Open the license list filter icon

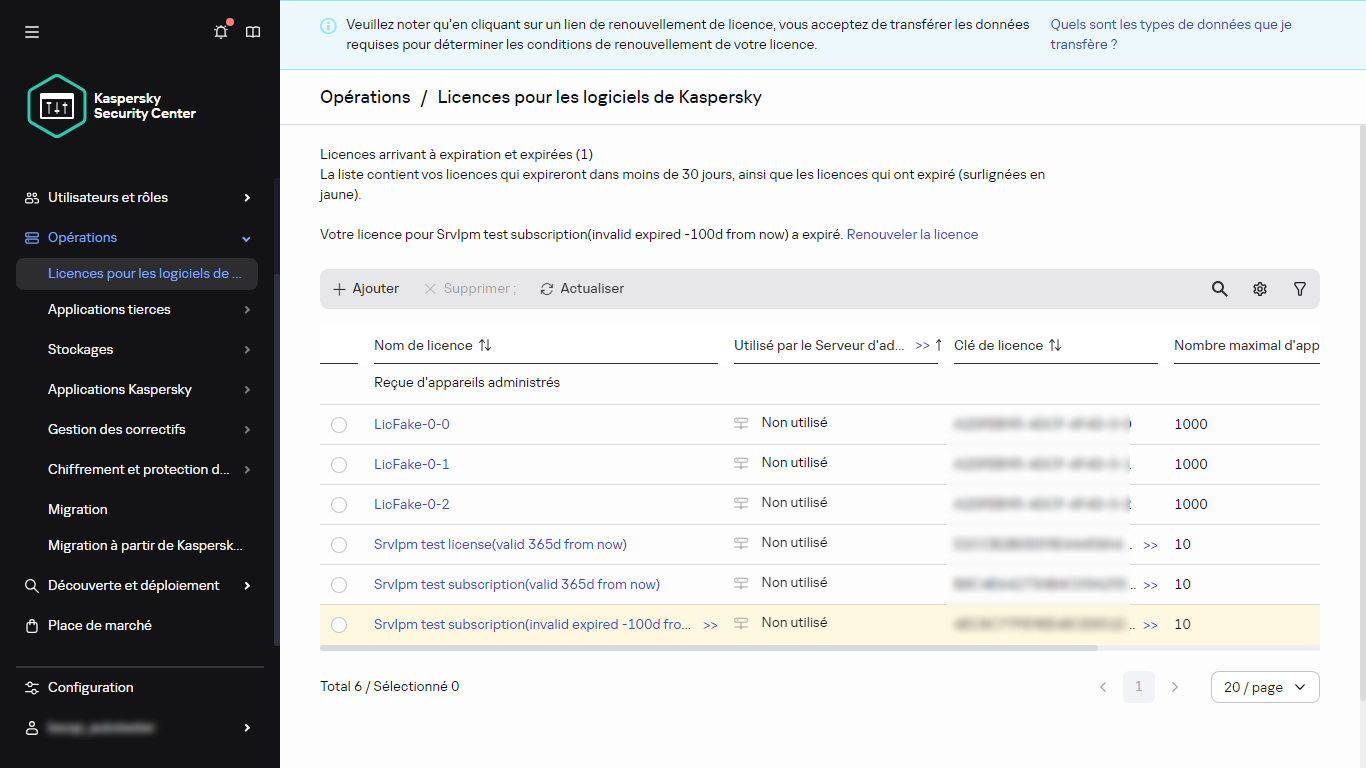click(x=1299, y=288)
